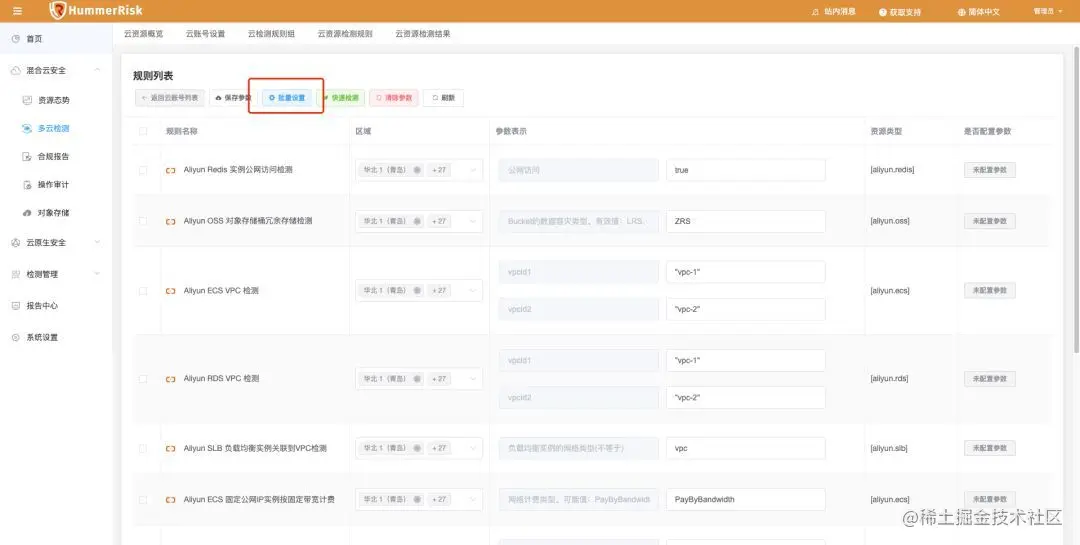The image size is (1080, 545).
Task: Click the '[aliyun.rds]' resource type text
Action: click(x=889, y=379)
